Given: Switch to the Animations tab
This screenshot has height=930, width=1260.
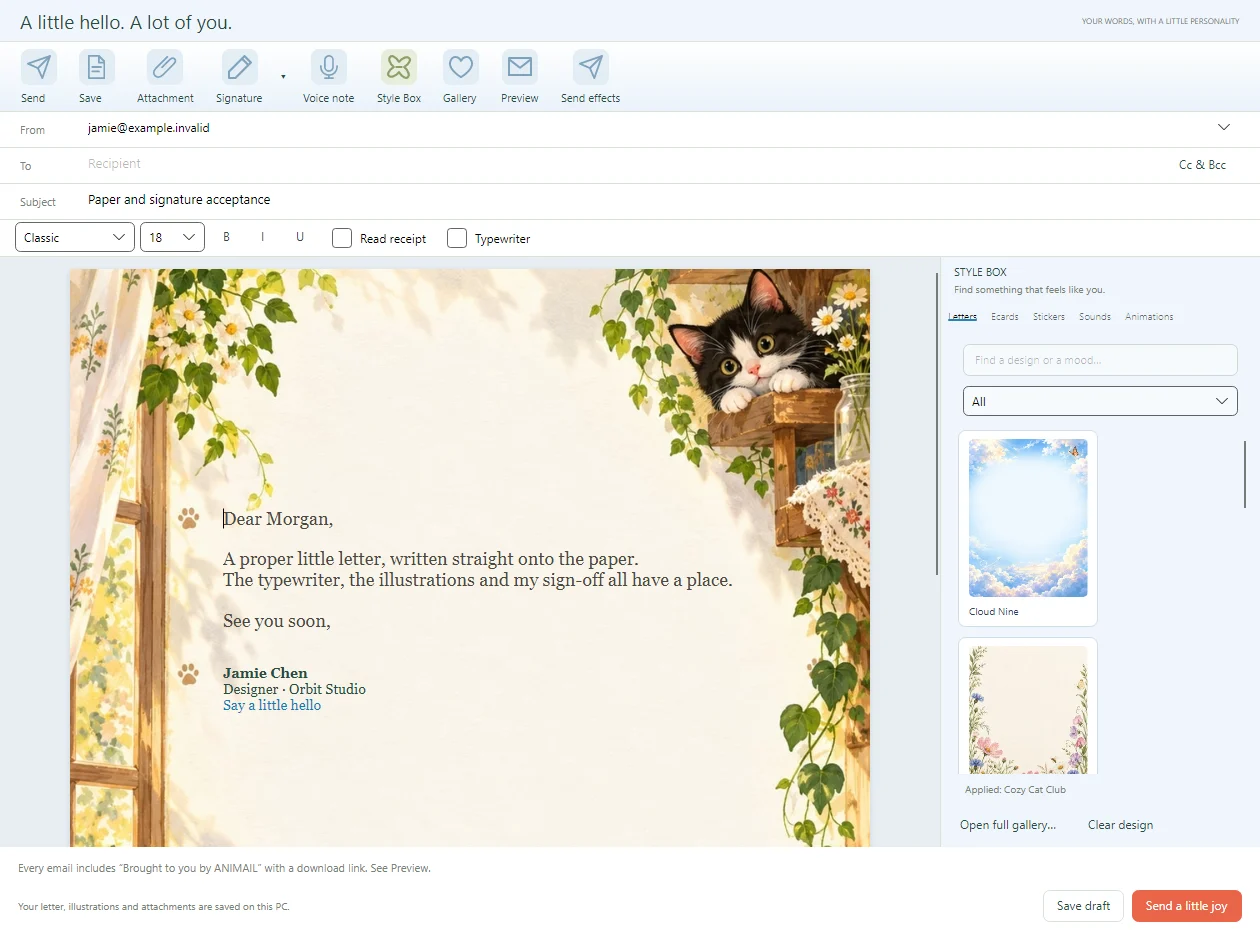Looking at the screenshot, I should click(x=1149, y=317).
